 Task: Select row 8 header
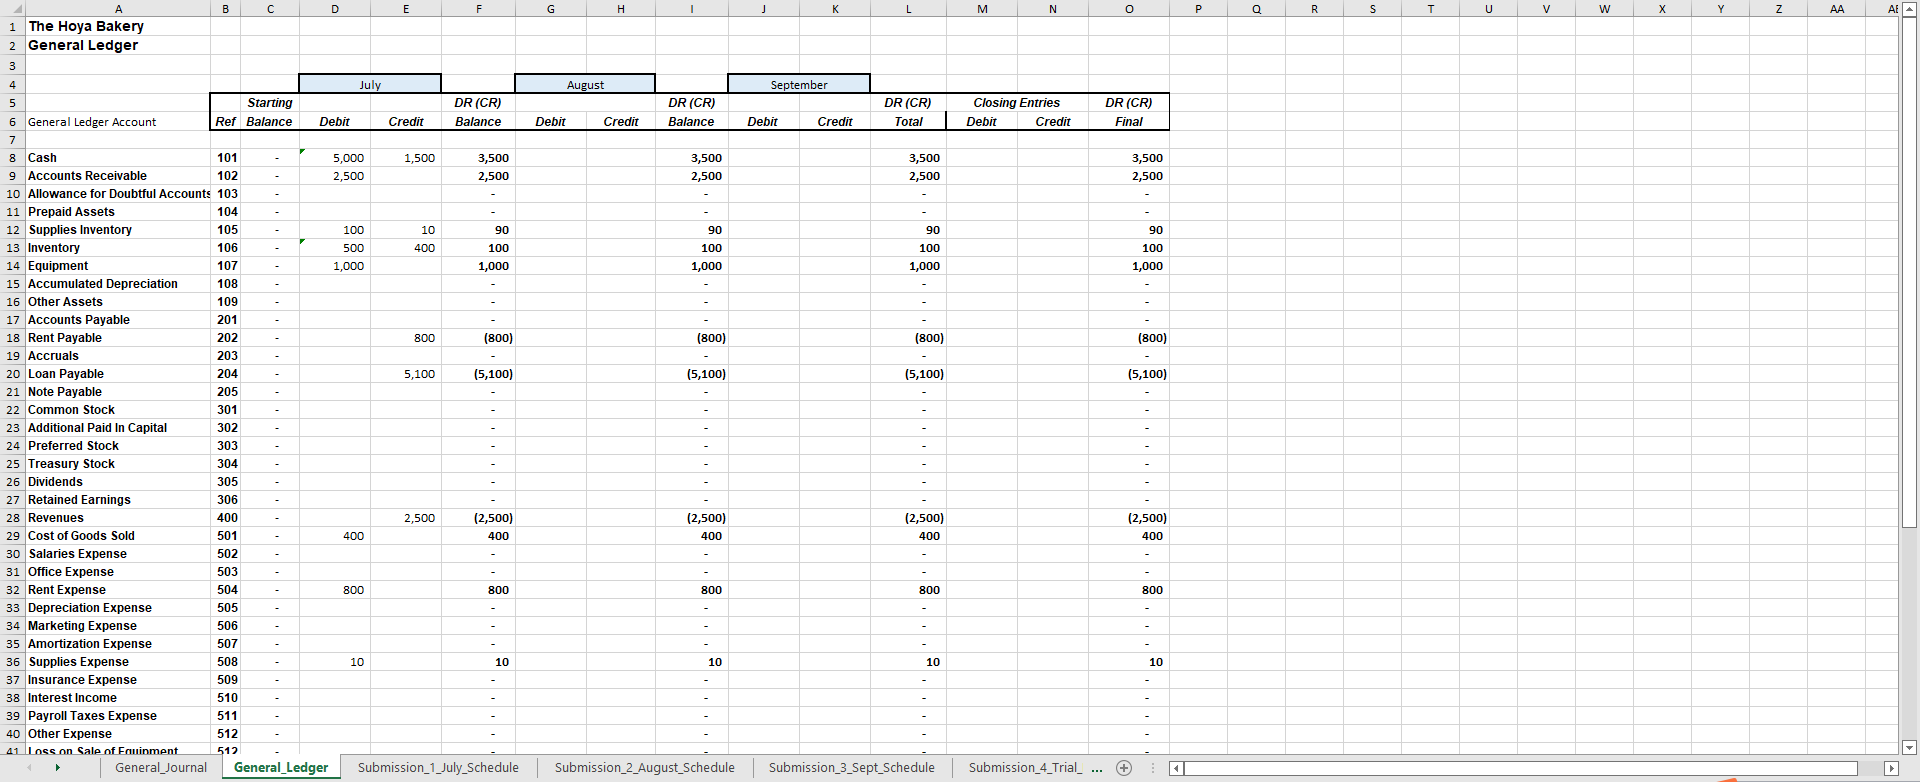tap(12, 158)
